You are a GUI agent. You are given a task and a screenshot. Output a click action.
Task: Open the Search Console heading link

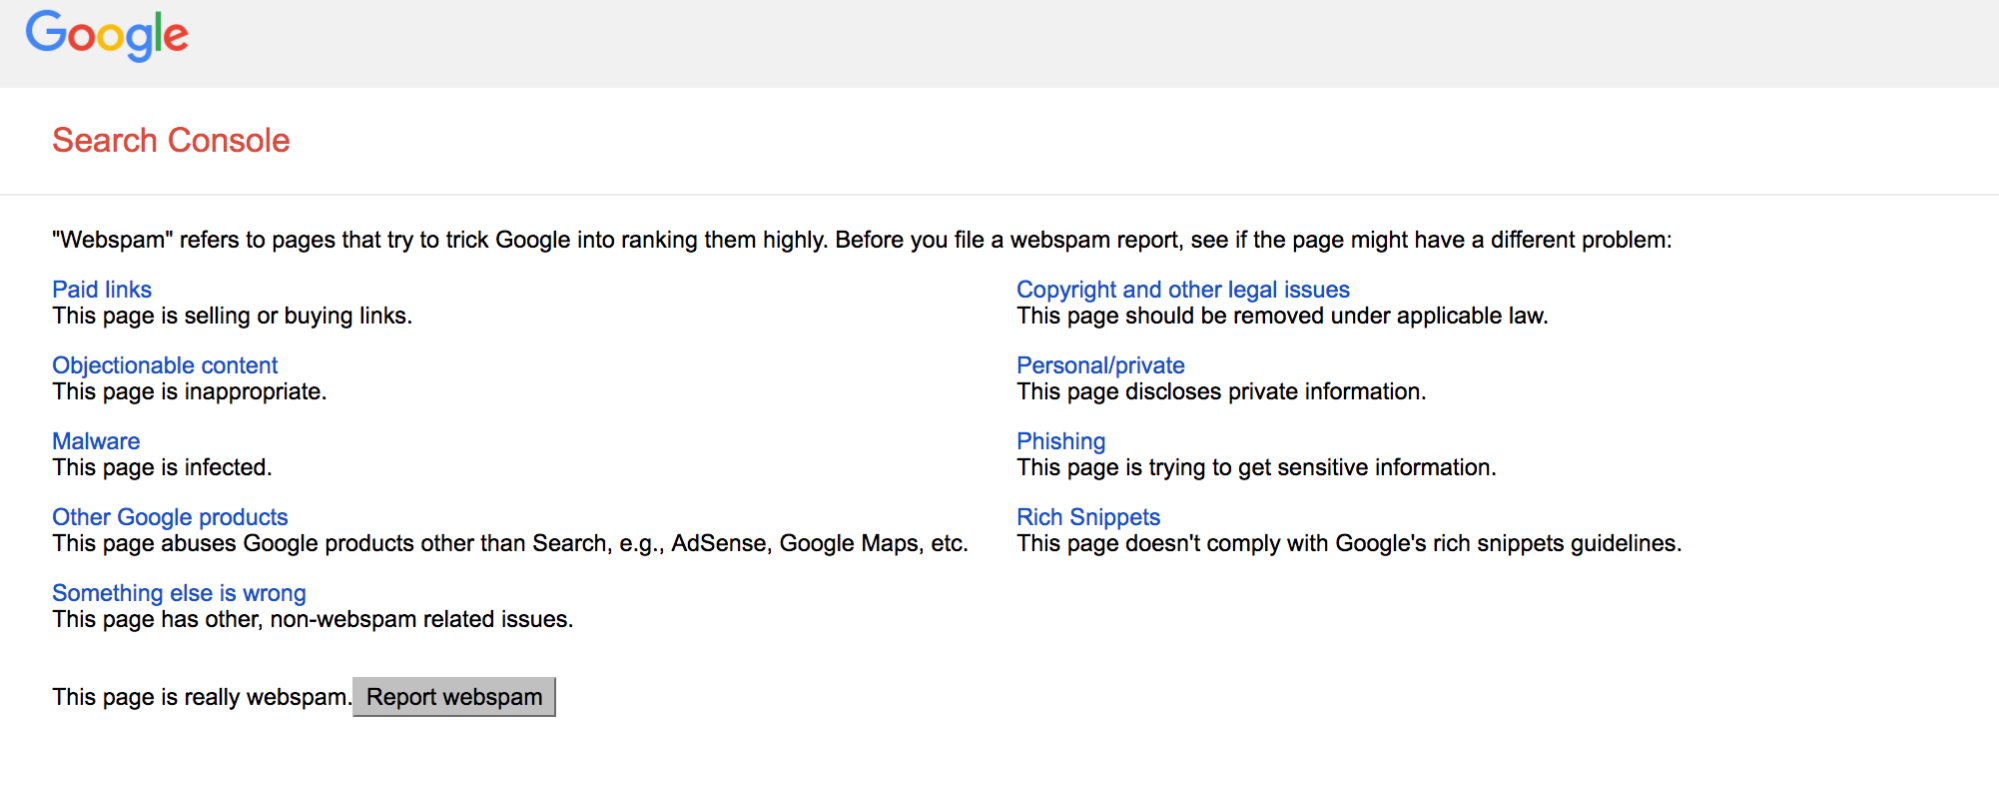171,141
